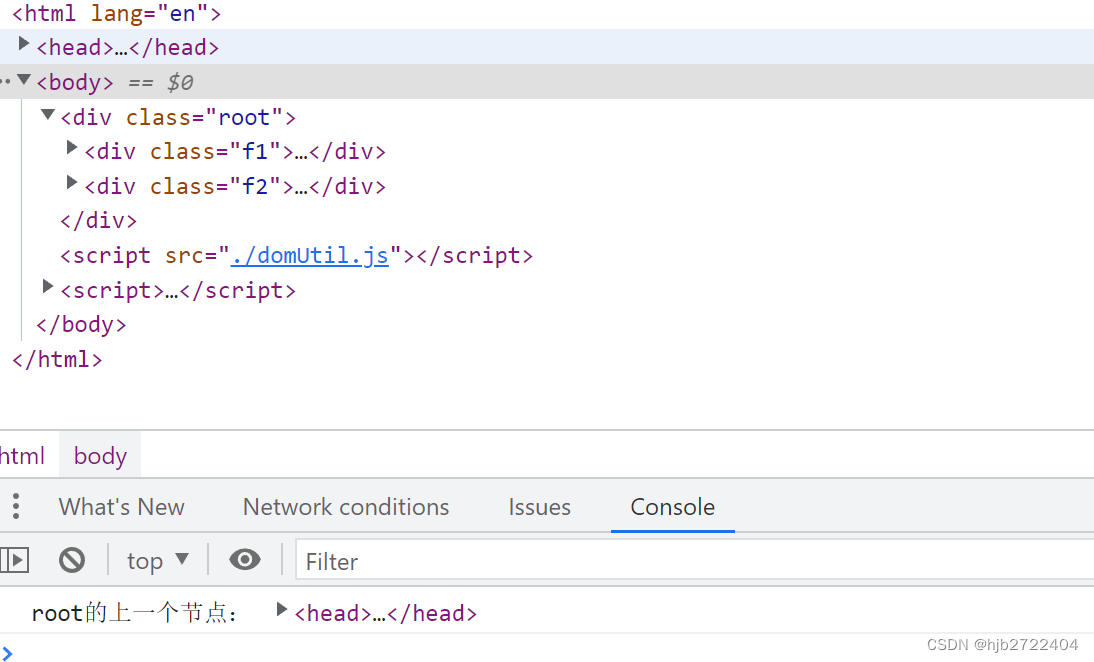This screenshot has width=1094, height=662.
Task: Collapse the body element node
Action: tap(24, 80)
